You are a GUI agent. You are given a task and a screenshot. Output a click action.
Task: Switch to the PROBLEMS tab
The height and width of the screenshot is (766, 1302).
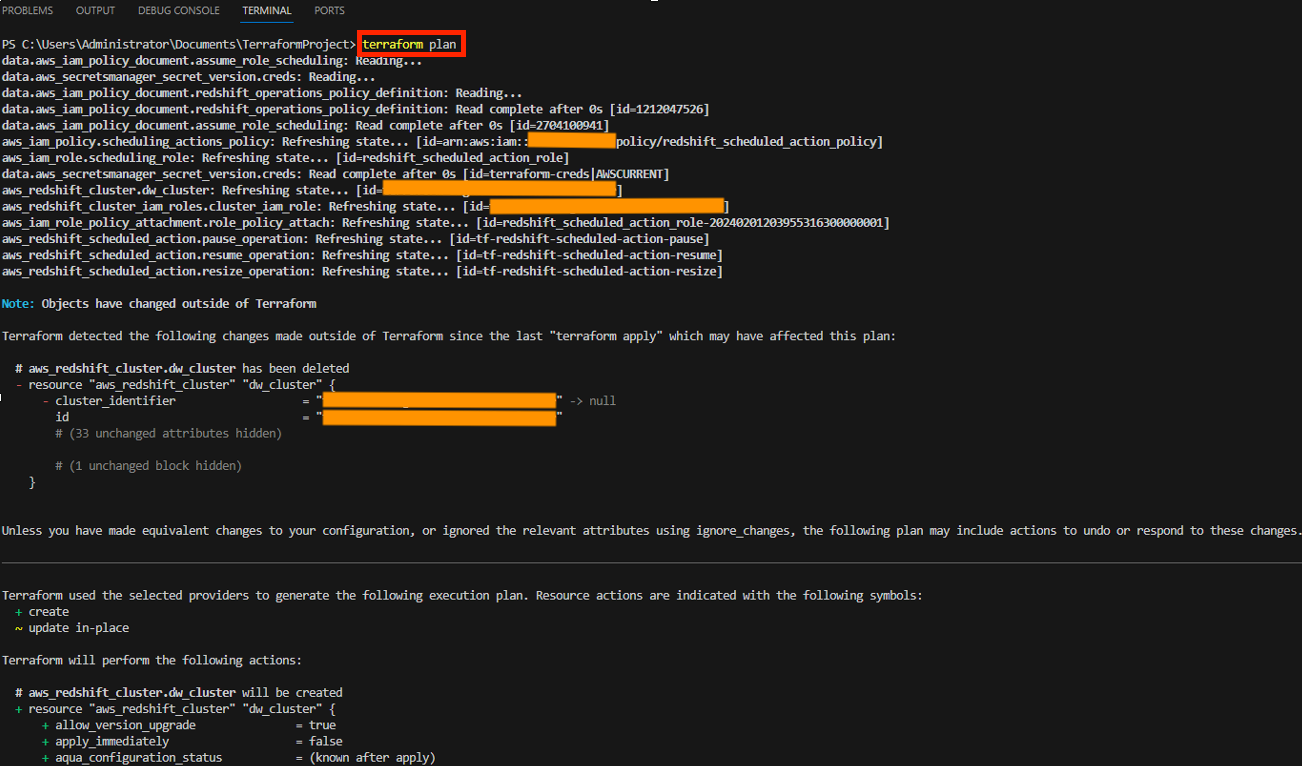coord(28,11)
